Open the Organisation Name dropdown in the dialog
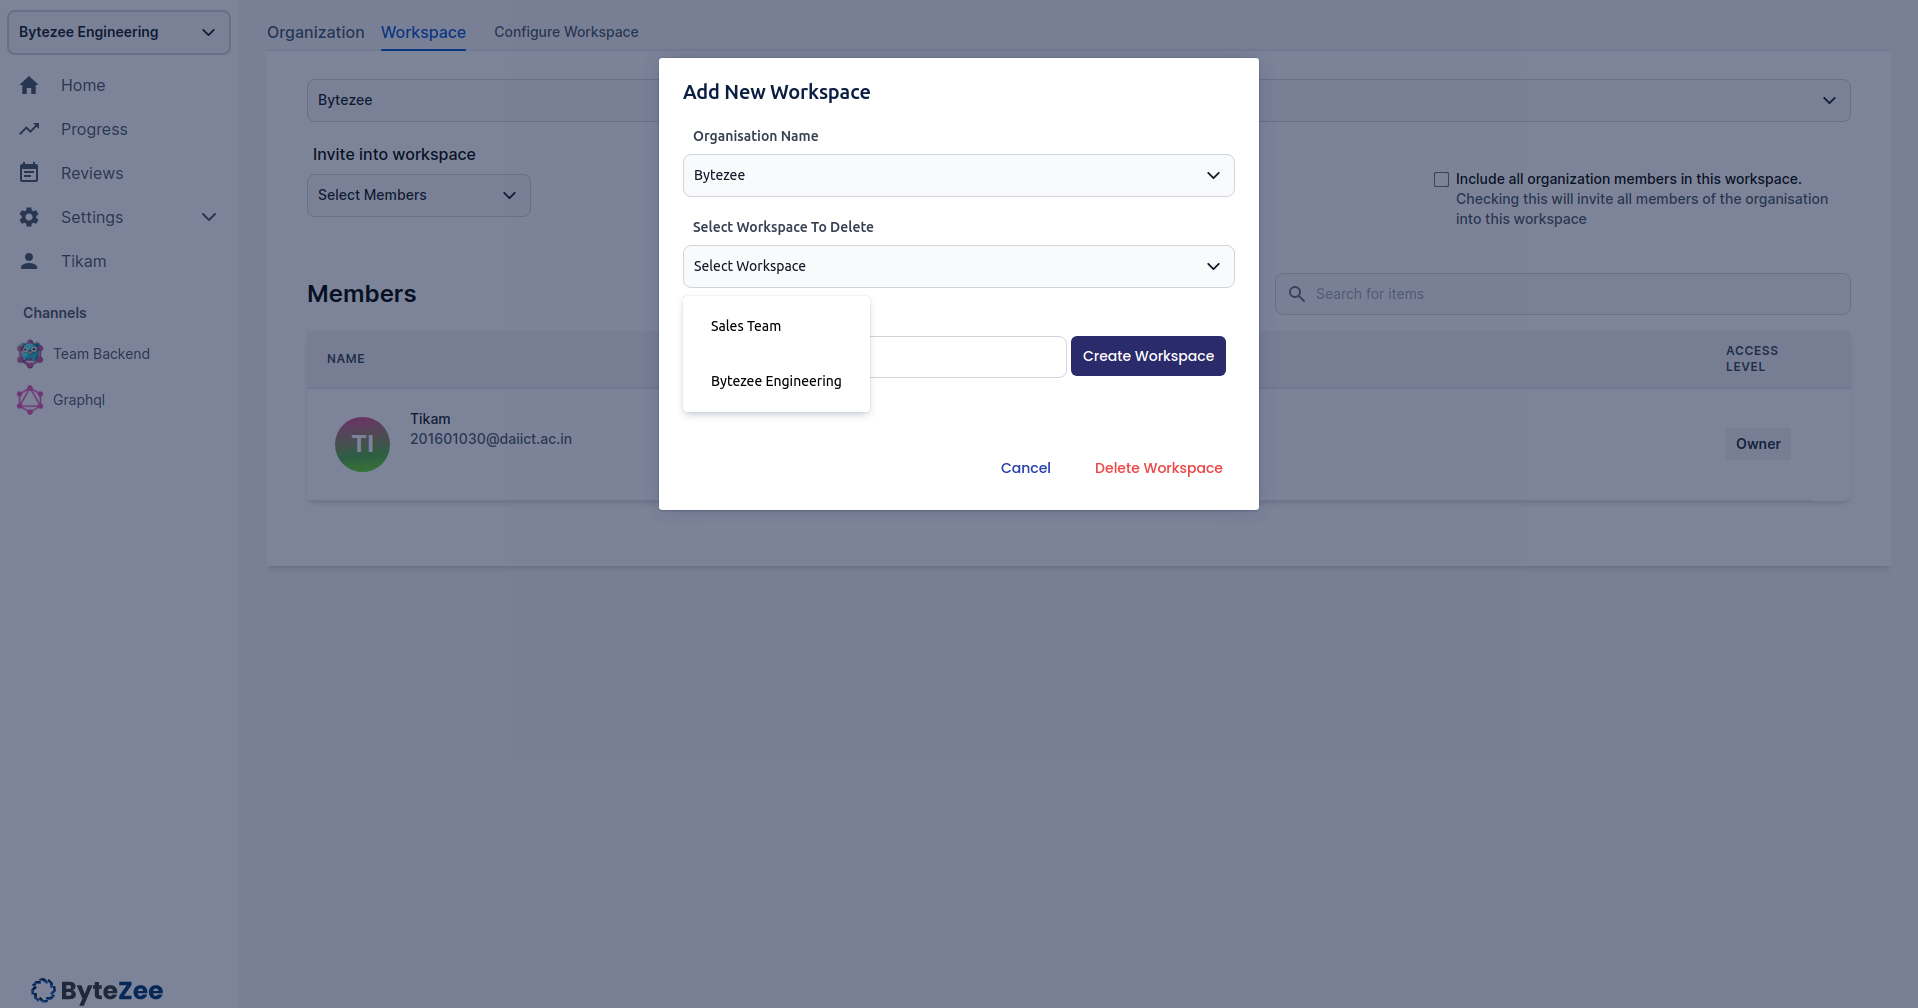Image resolution: width=1918 pixels, height=1008 pixels. pos(958,175)
